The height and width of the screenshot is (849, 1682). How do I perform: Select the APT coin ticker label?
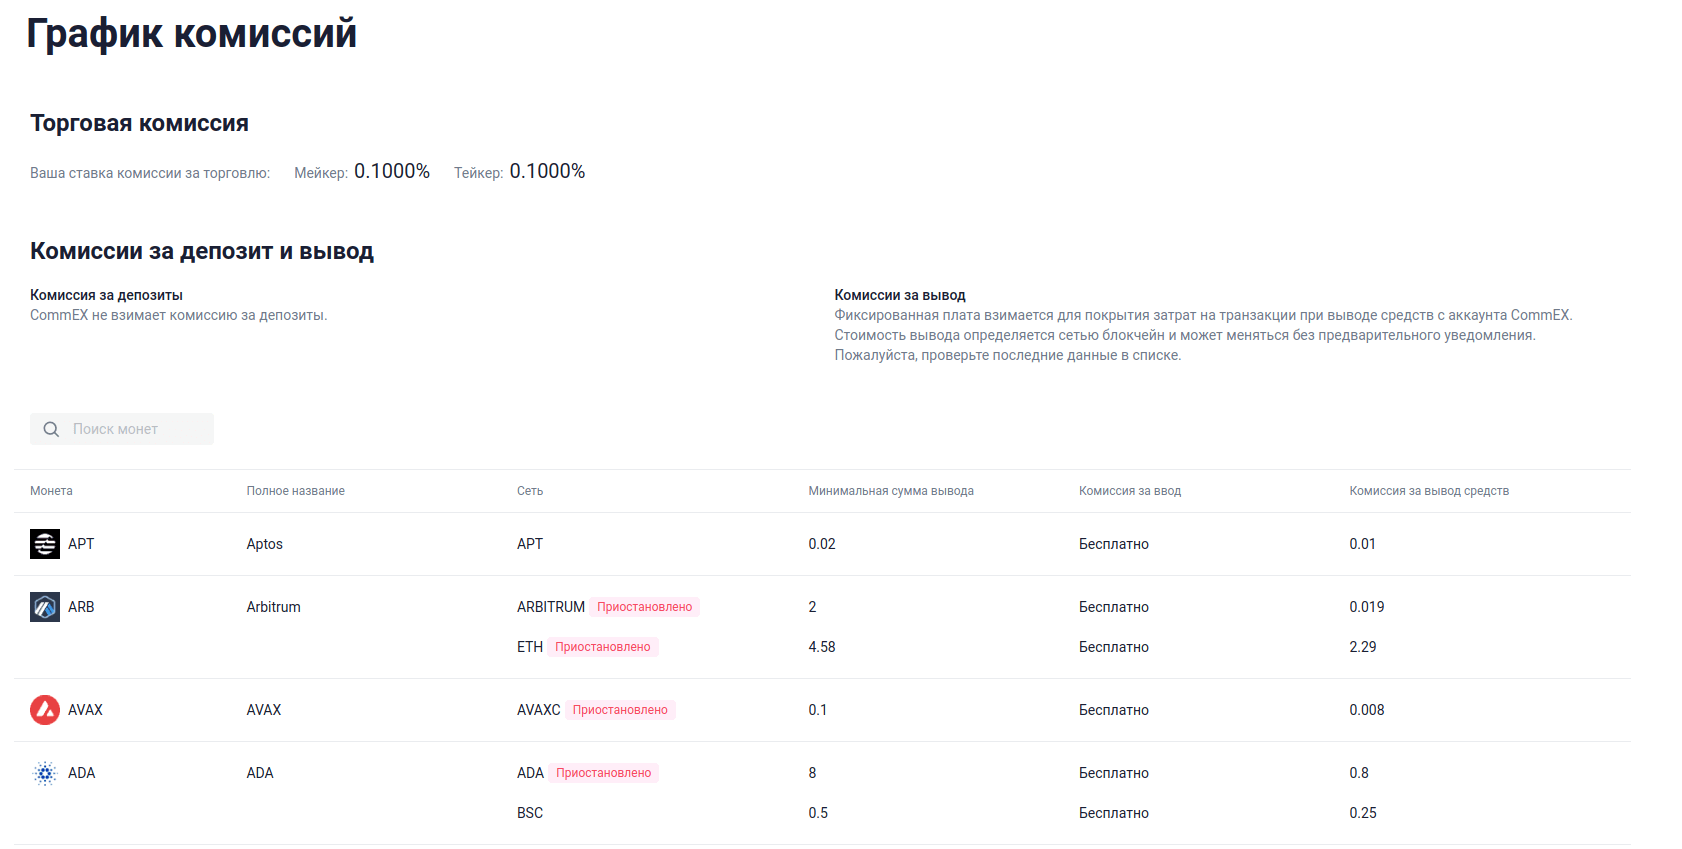[81, 544]
